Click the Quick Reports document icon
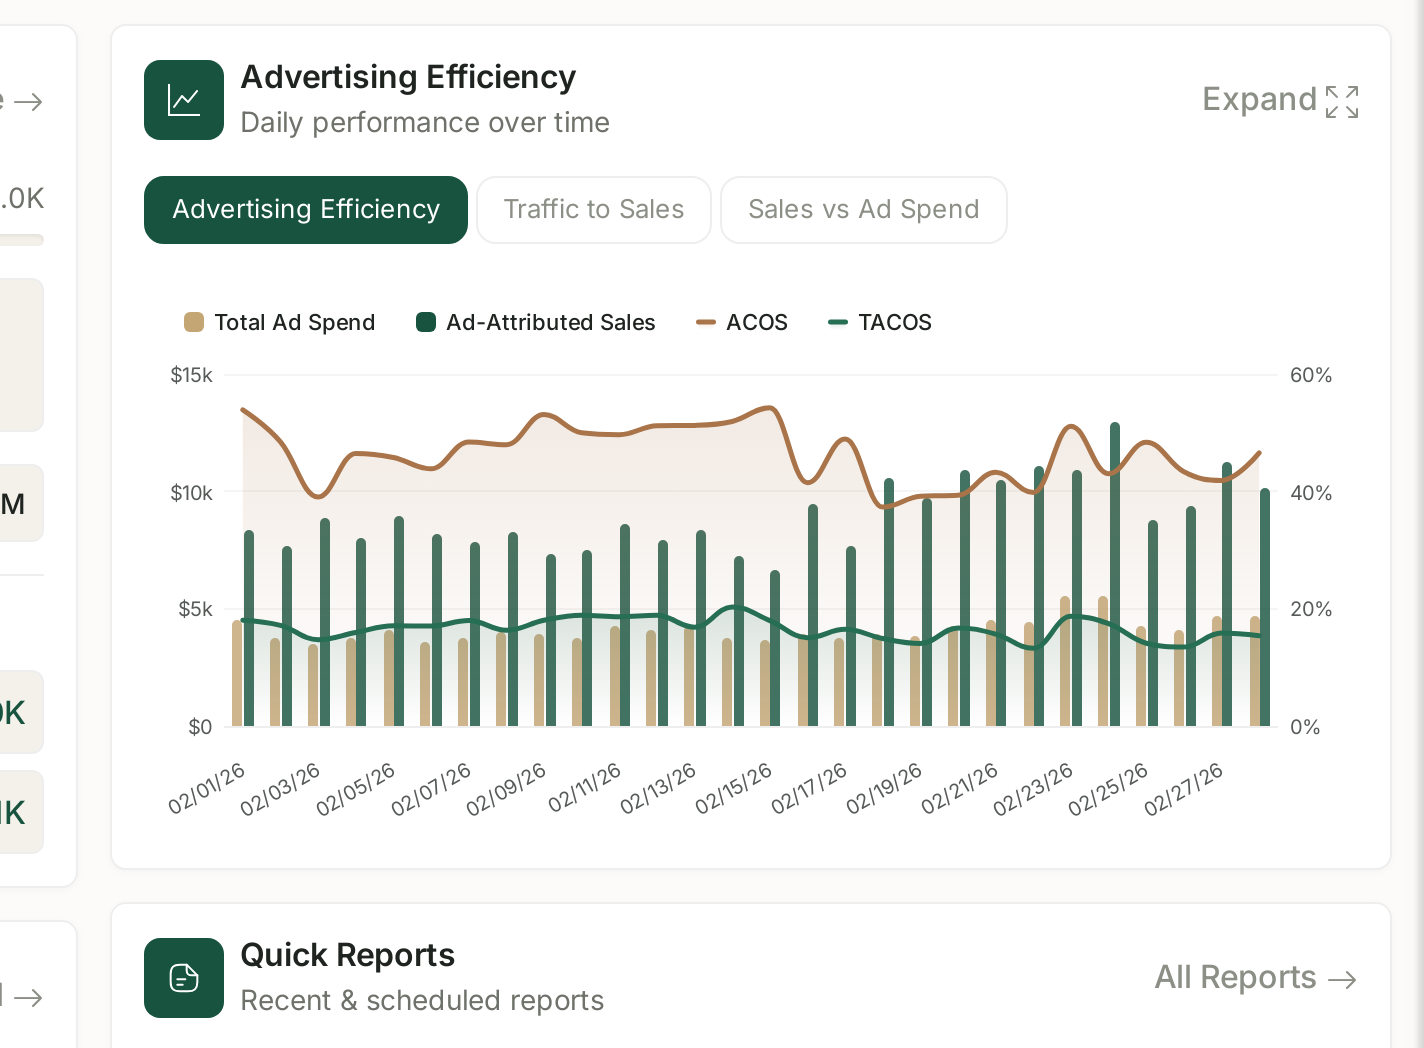Image resolution: width=1424 pixels, height=1048 pixels. 184,978
